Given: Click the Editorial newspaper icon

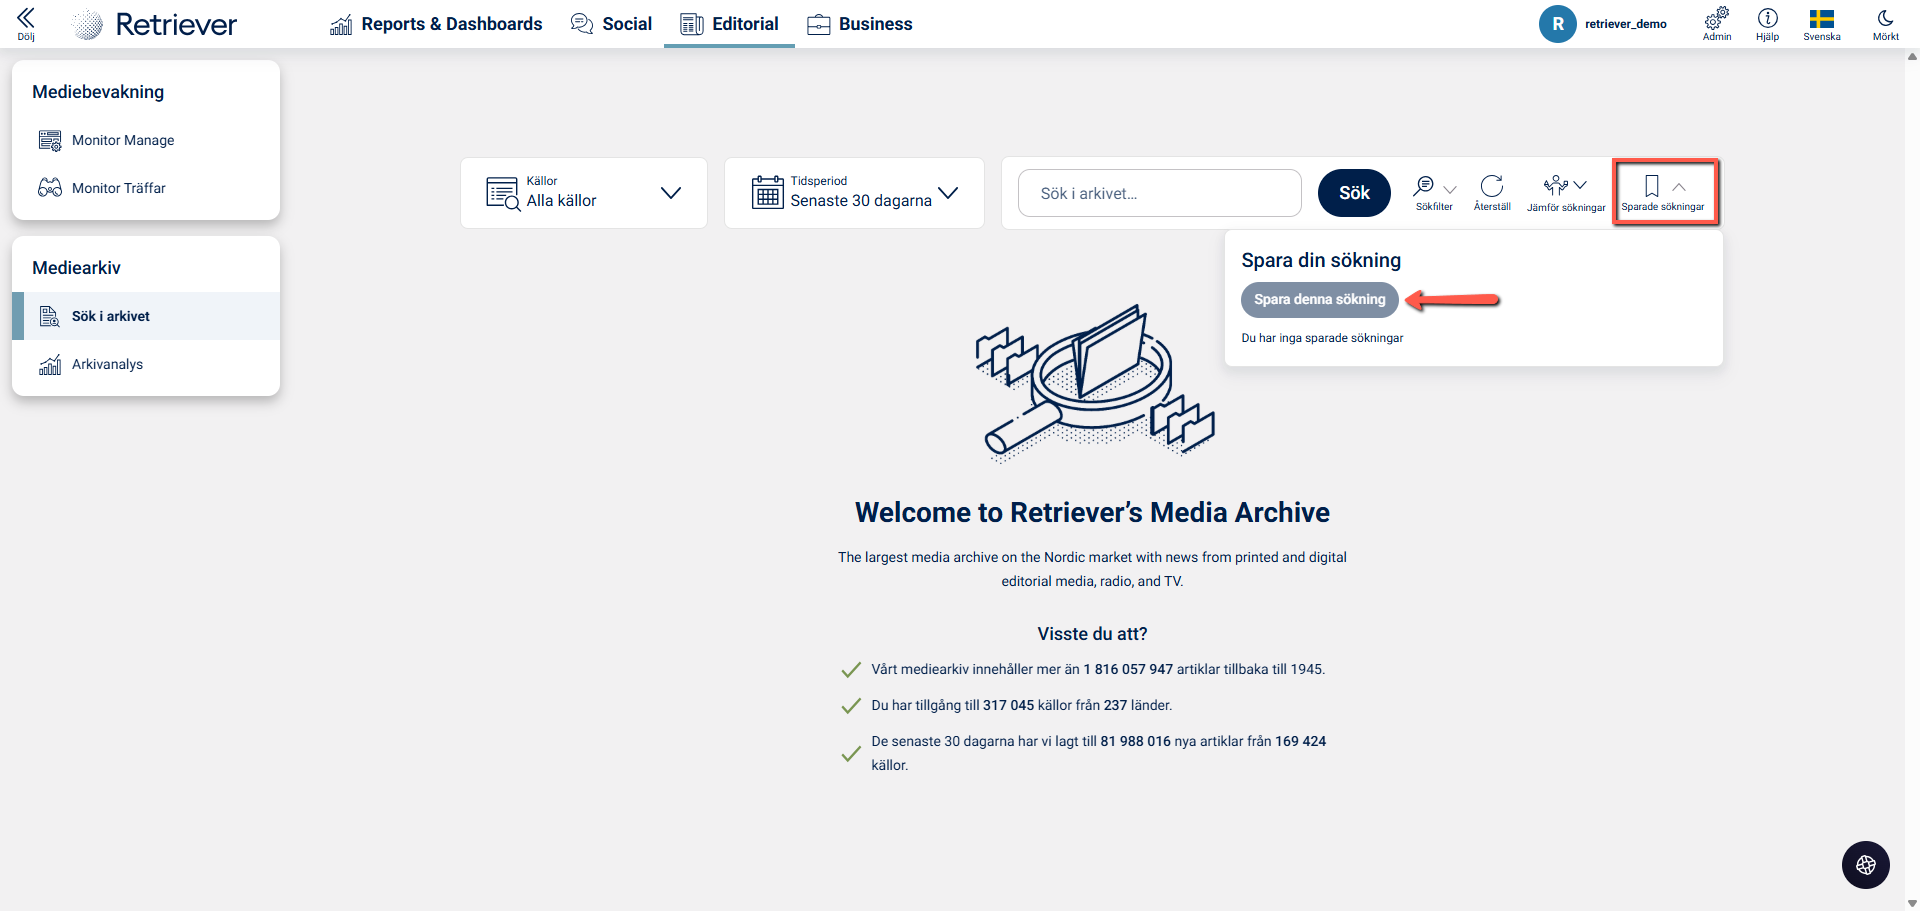Looking at the screenshot, I should pos(692,24).
